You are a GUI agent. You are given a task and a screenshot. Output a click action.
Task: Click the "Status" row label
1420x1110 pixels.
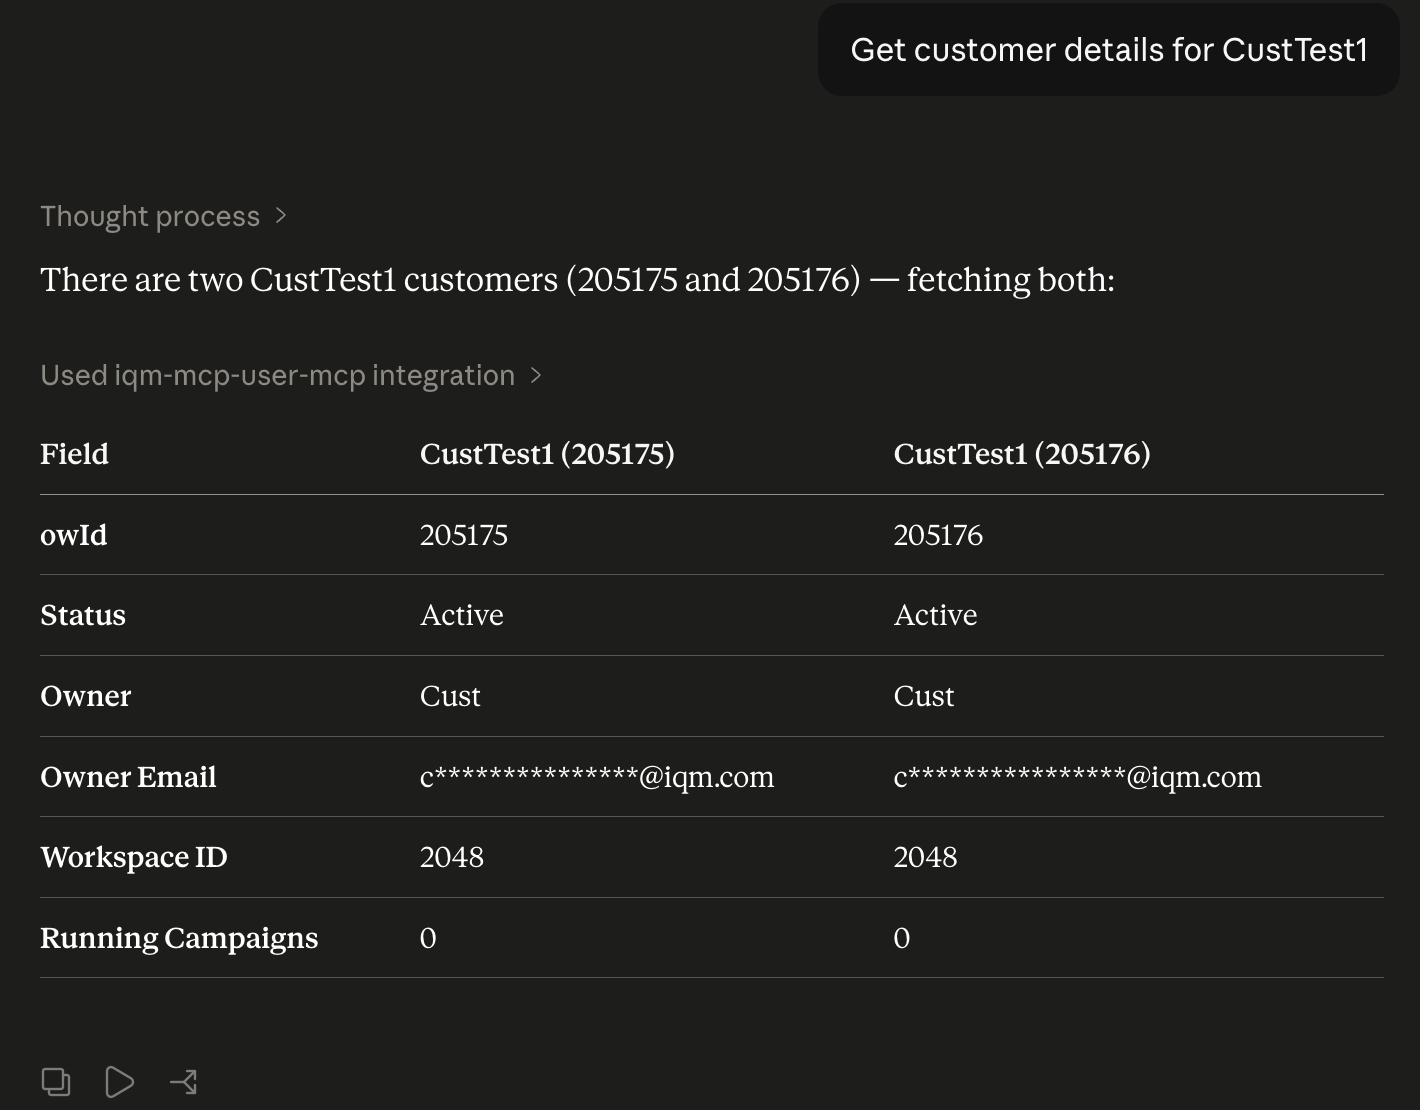click(83, 615)
